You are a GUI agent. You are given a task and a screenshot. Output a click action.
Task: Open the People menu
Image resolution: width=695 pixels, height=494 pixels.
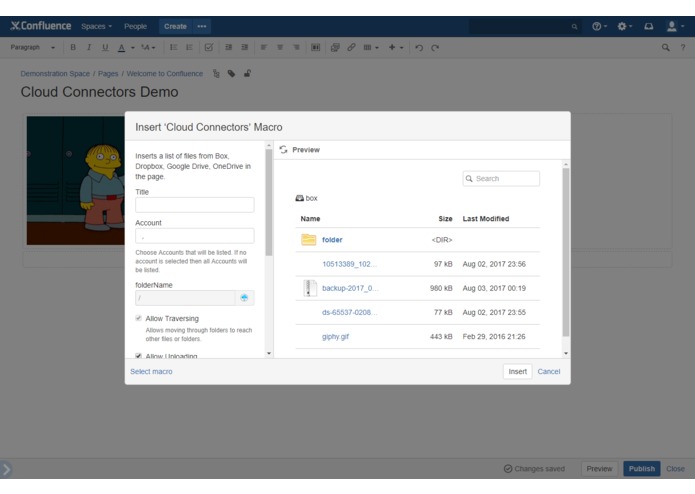tap(135, 26)
